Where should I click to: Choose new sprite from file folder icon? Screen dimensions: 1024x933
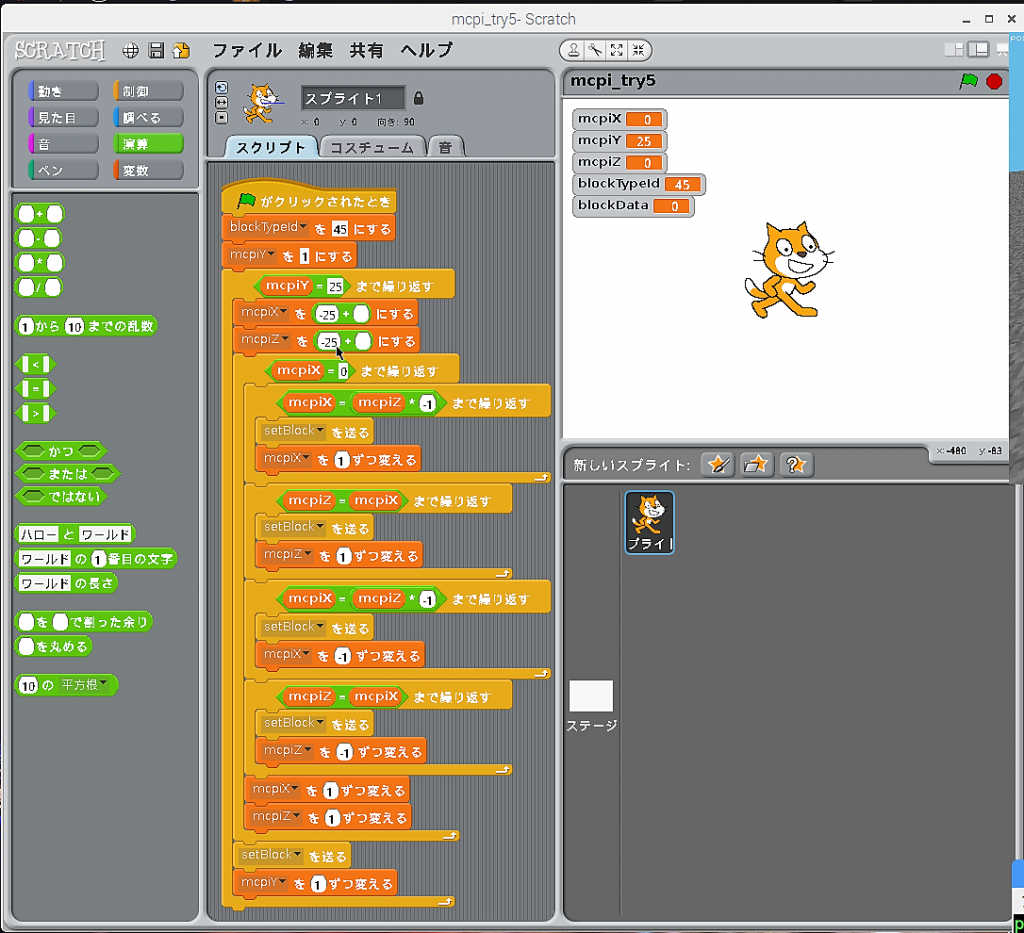[757, 464]
